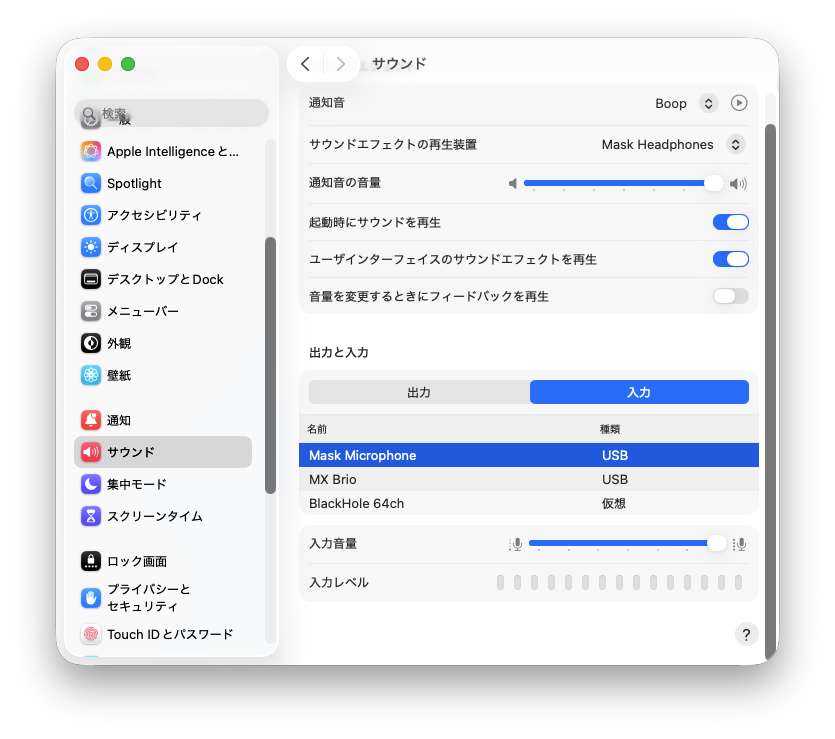
Task: Go back using the back chevron
Action: point(305,64)
